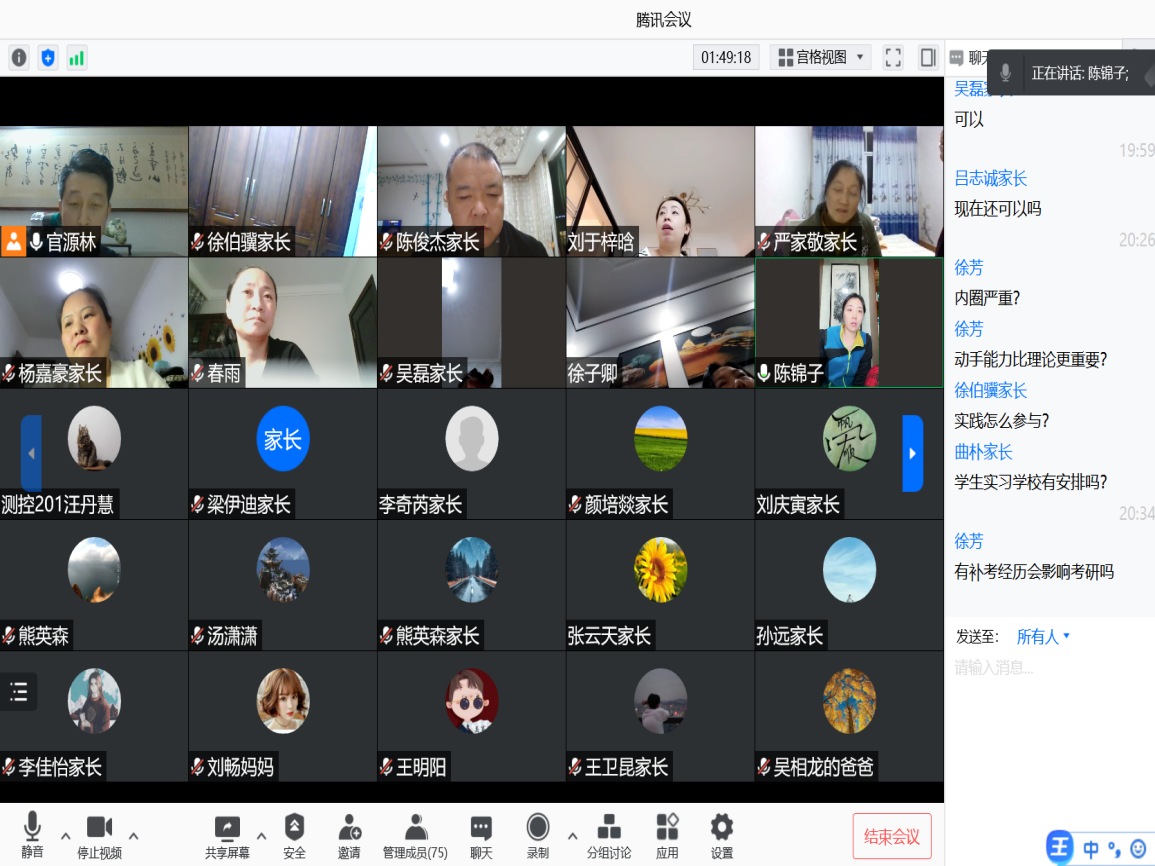Open the 所有人 recipient dropdown
The height and width of the screenshot is (866, 1155).
[1043, 637]
